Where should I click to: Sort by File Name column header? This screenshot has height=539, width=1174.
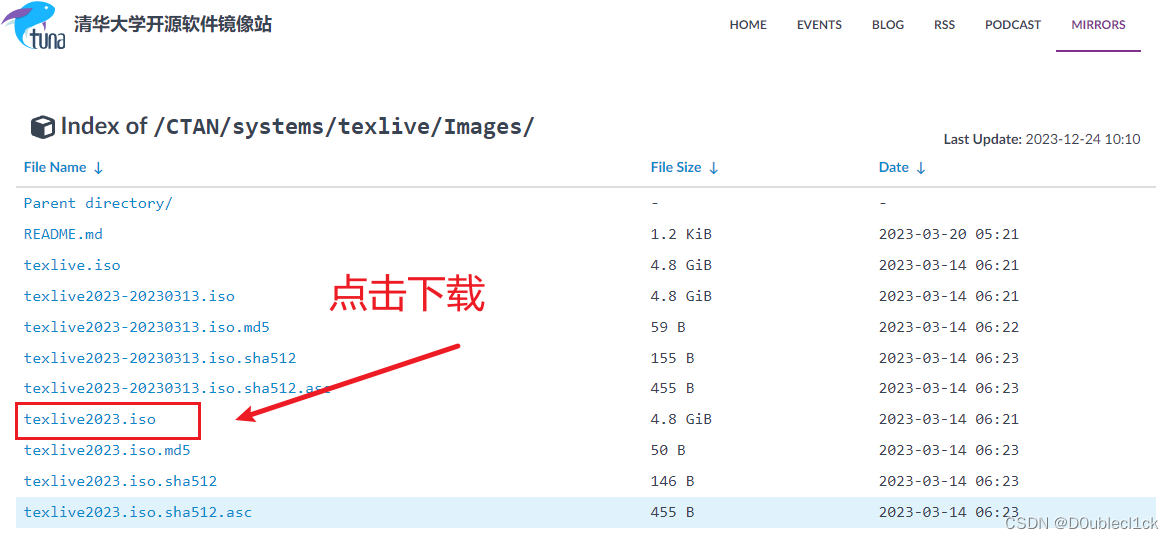click(64, 168)
